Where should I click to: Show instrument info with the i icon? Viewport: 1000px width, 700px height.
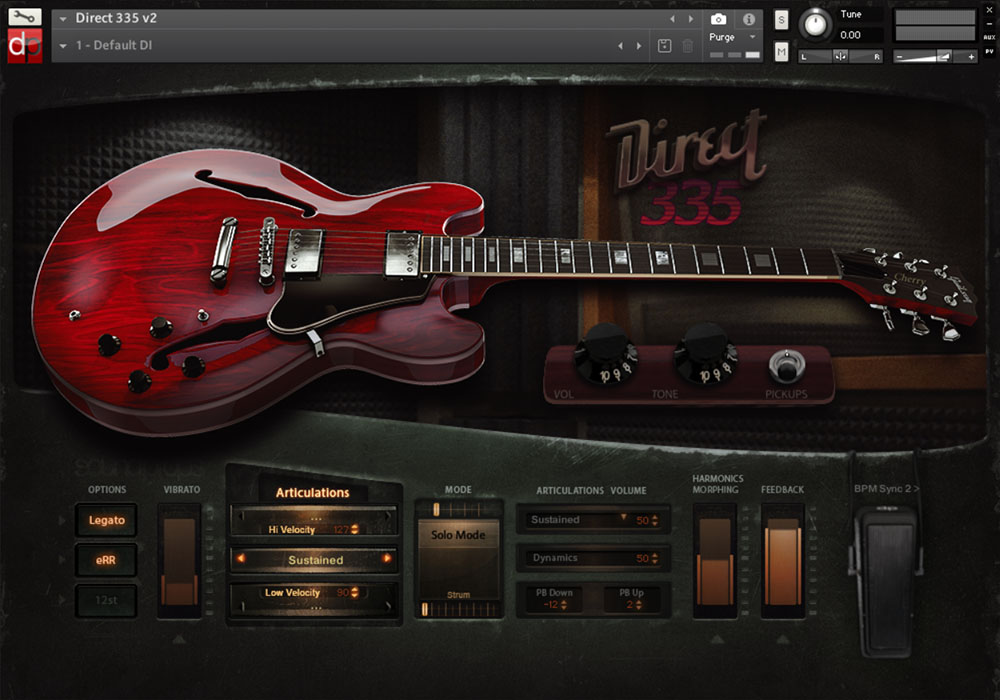point(749,19)
